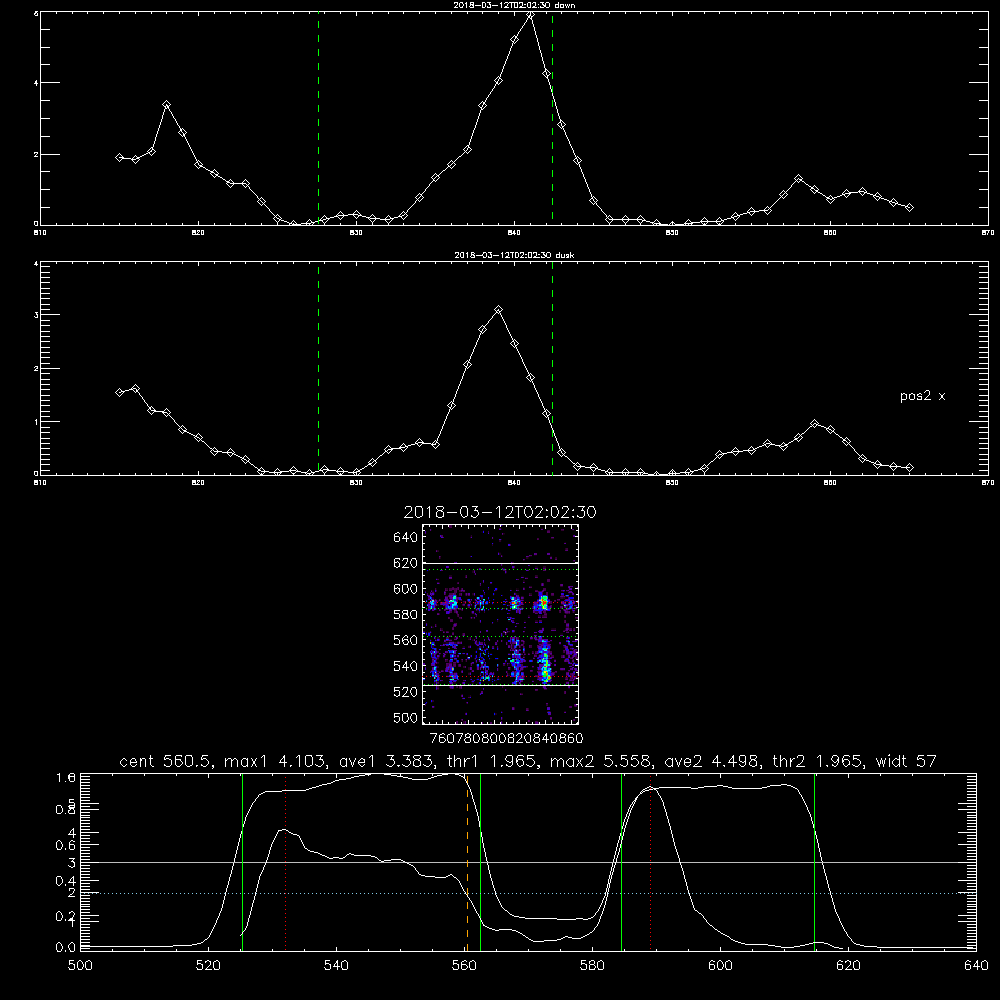Click the '640' y-axis label of spectral image
This screenshot has height=1000, width=1000.
405,538
